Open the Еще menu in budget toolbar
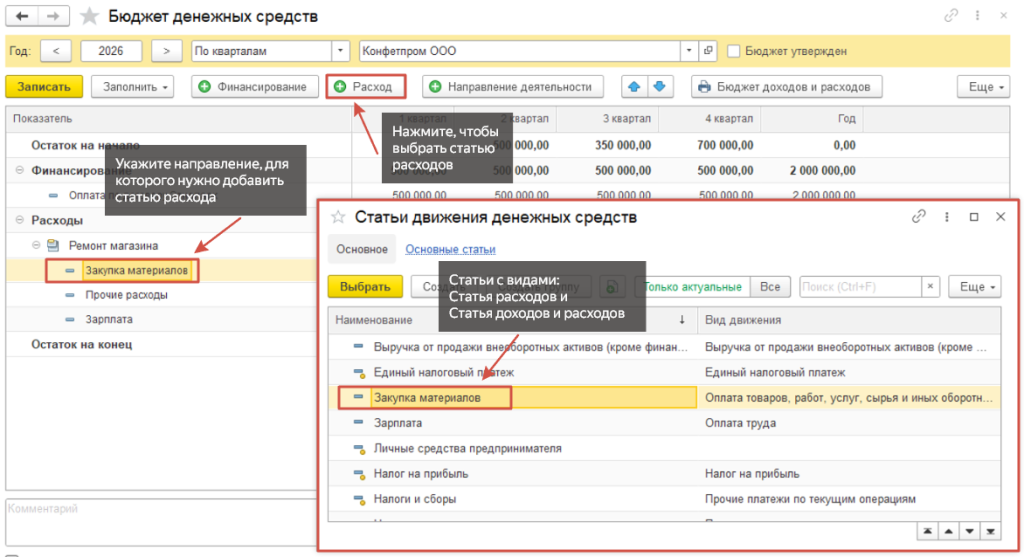The width and height of the screenshot is (1024, 557). [984, 87]
